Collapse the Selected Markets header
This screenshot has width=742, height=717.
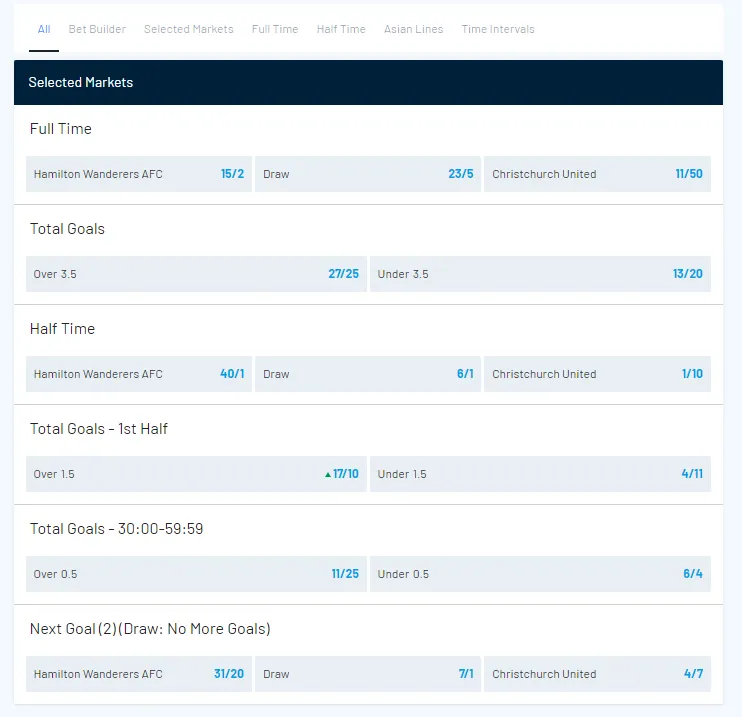pyautogui.click(x=368, y=82)
